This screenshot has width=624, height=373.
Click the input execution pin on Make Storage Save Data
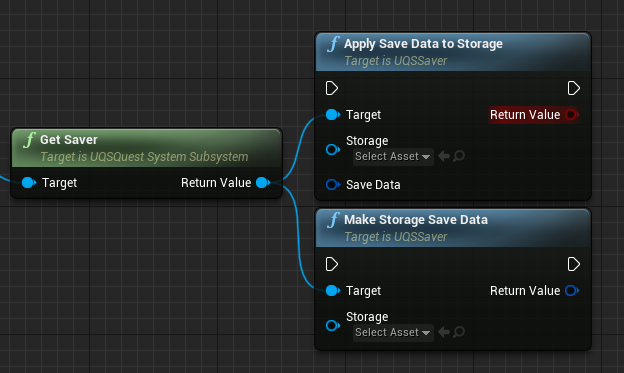click(332, 264)
